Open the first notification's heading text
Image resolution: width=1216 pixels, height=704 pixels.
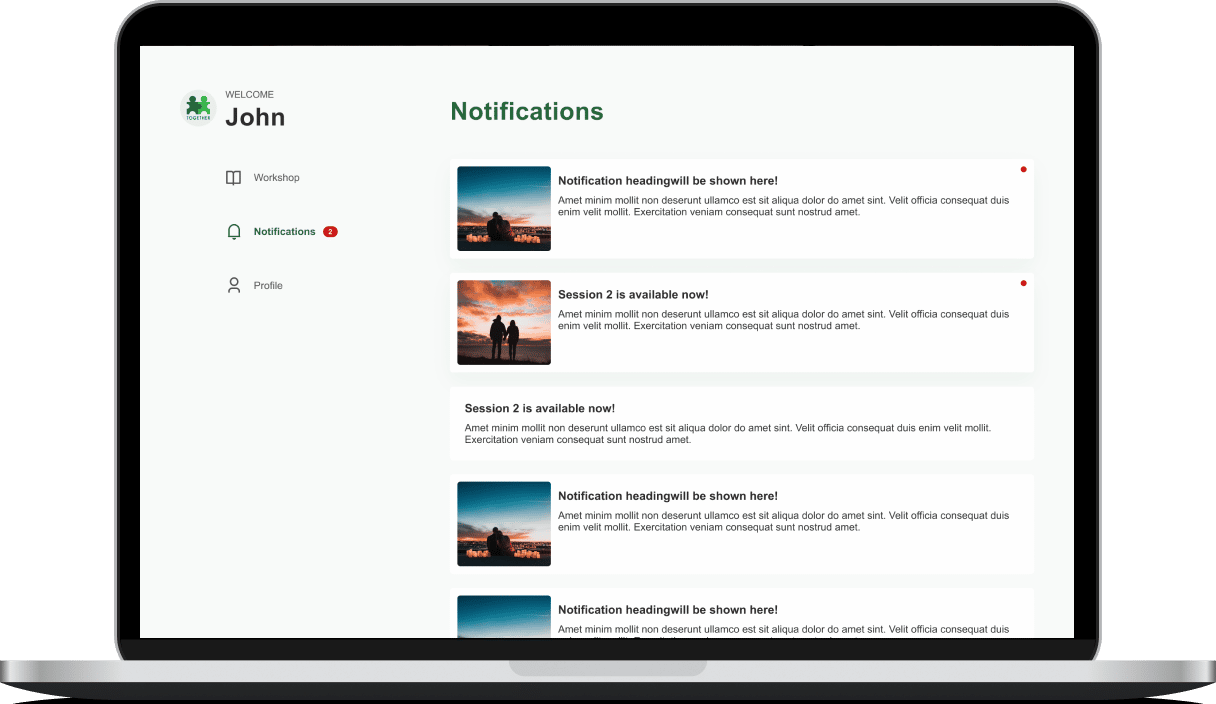[667, 181]
